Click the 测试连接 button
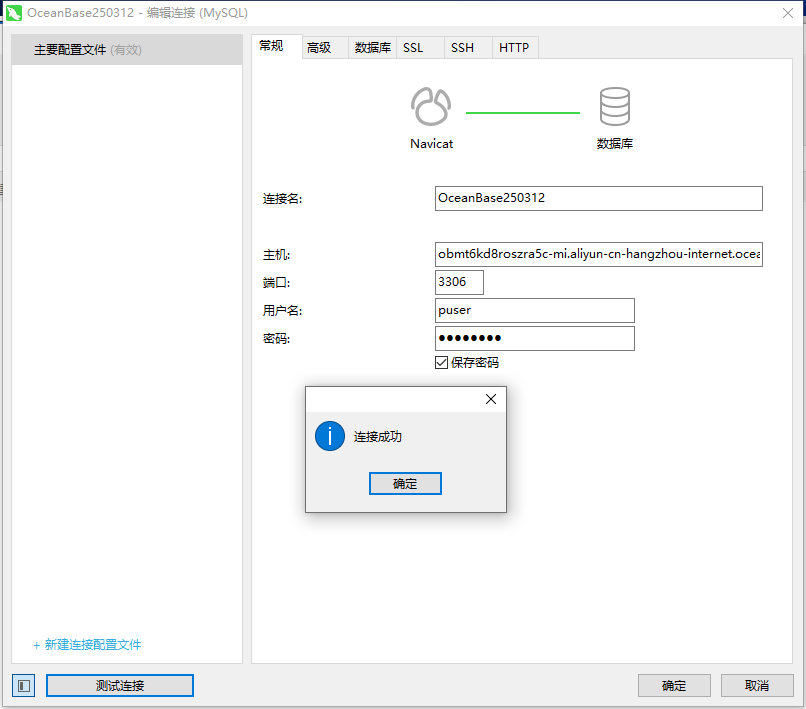The width and height of the screenshot is (806, 709). [x=120, y=685]
